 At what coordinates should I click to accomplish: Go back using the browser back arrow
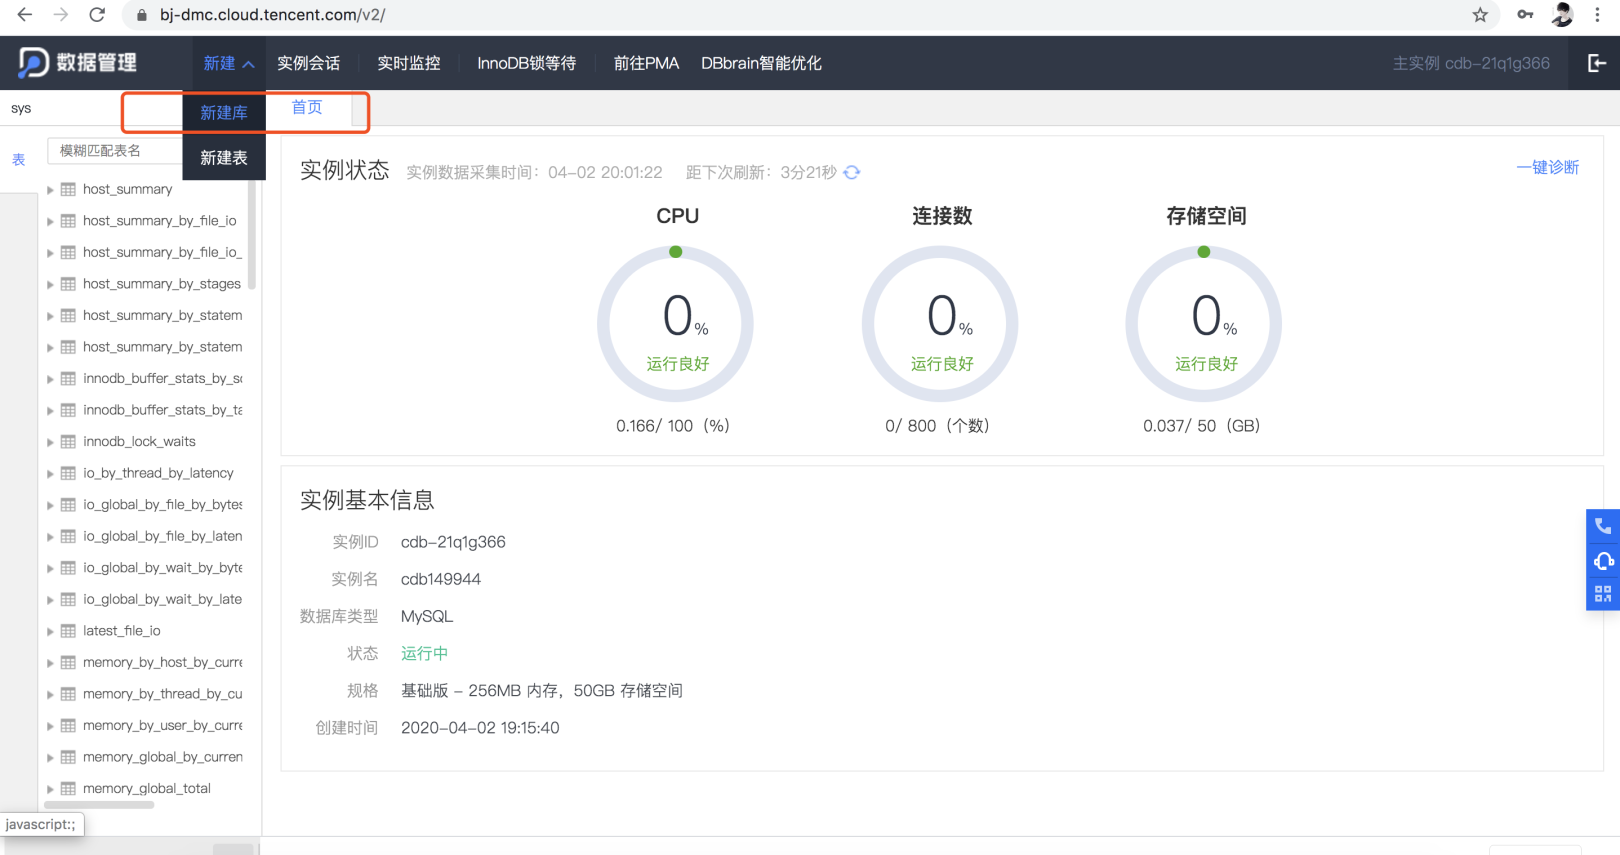click(24, 15)
